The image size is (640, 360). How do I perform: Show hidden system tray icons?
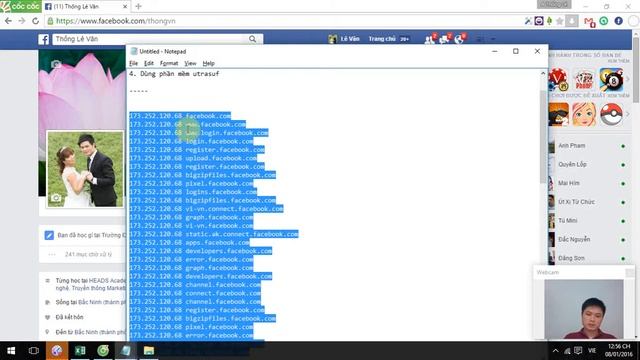pos(555,351)
